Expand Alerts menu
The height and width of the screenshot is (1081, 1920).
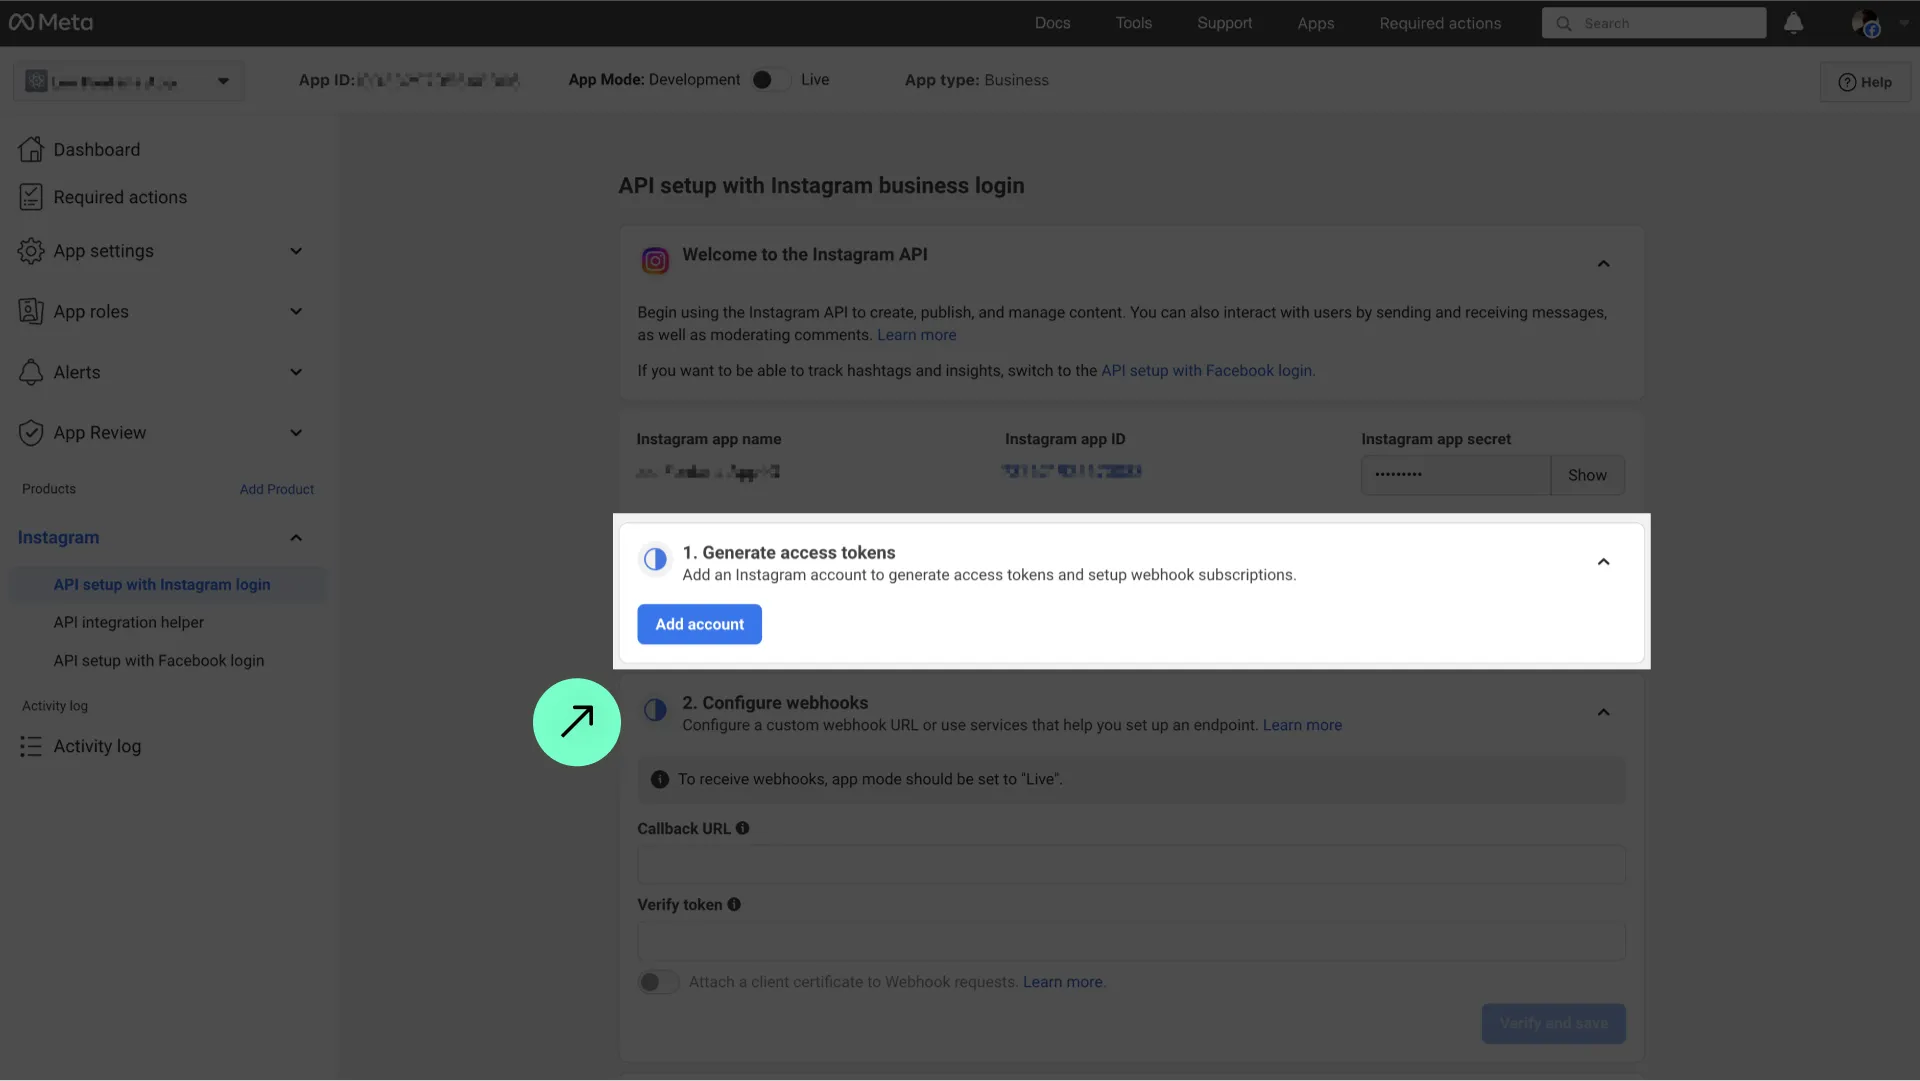296,372
